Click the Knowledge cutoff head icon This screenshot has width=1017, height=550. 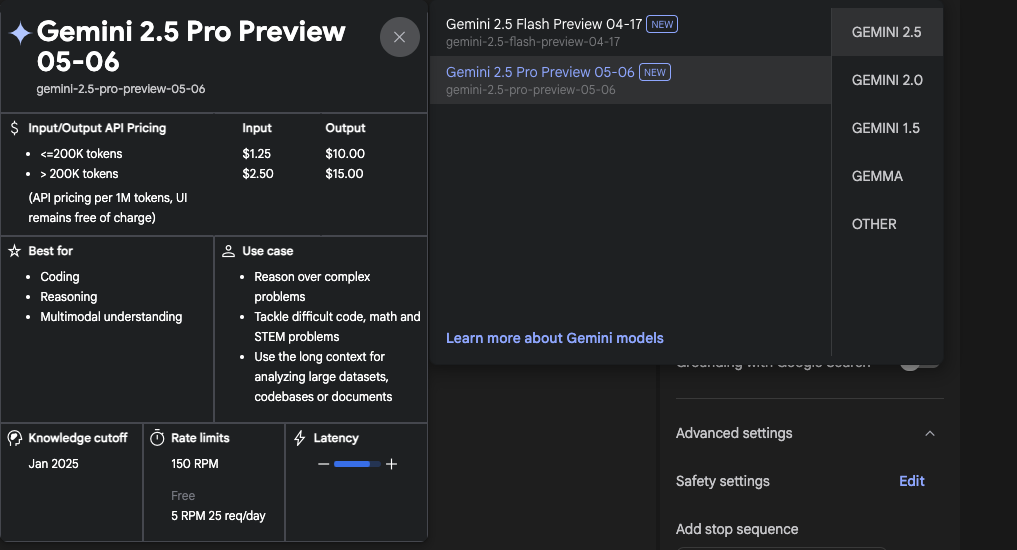coord(14,438)
